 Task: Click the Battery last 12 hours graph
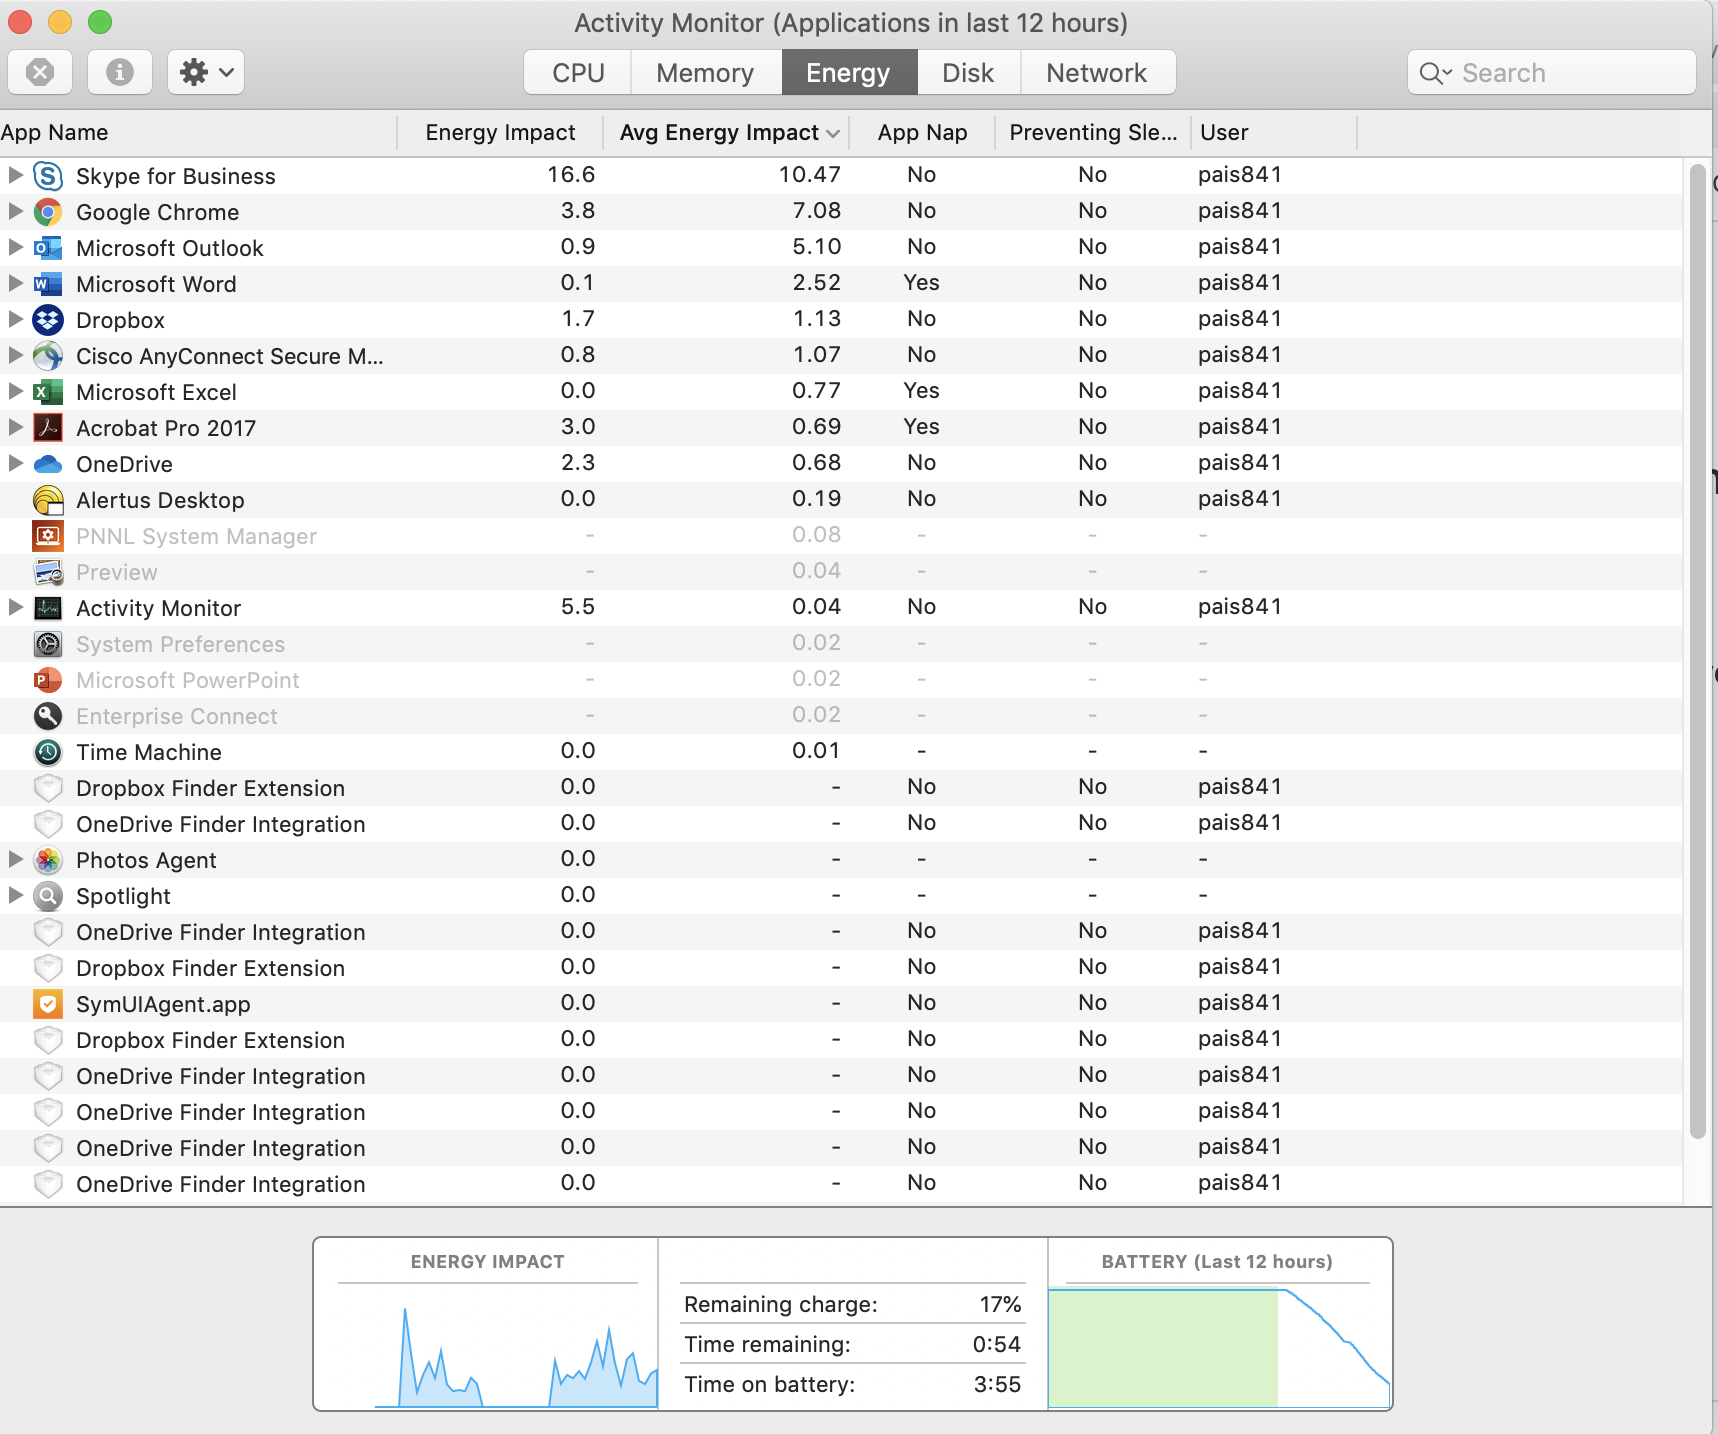[x=1219, y=1347]
